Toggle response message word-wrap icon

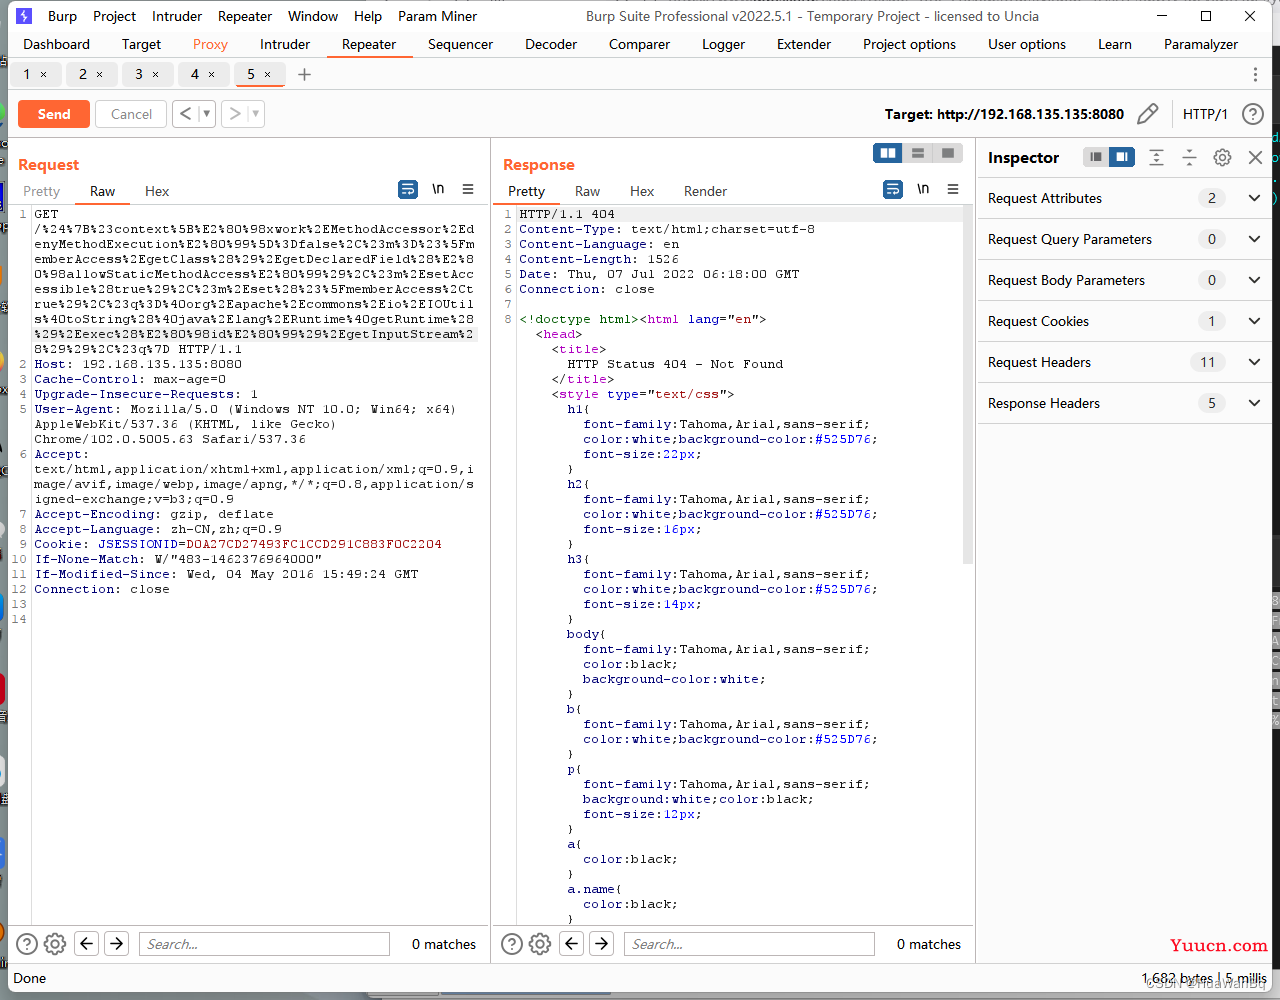point(893,189)
